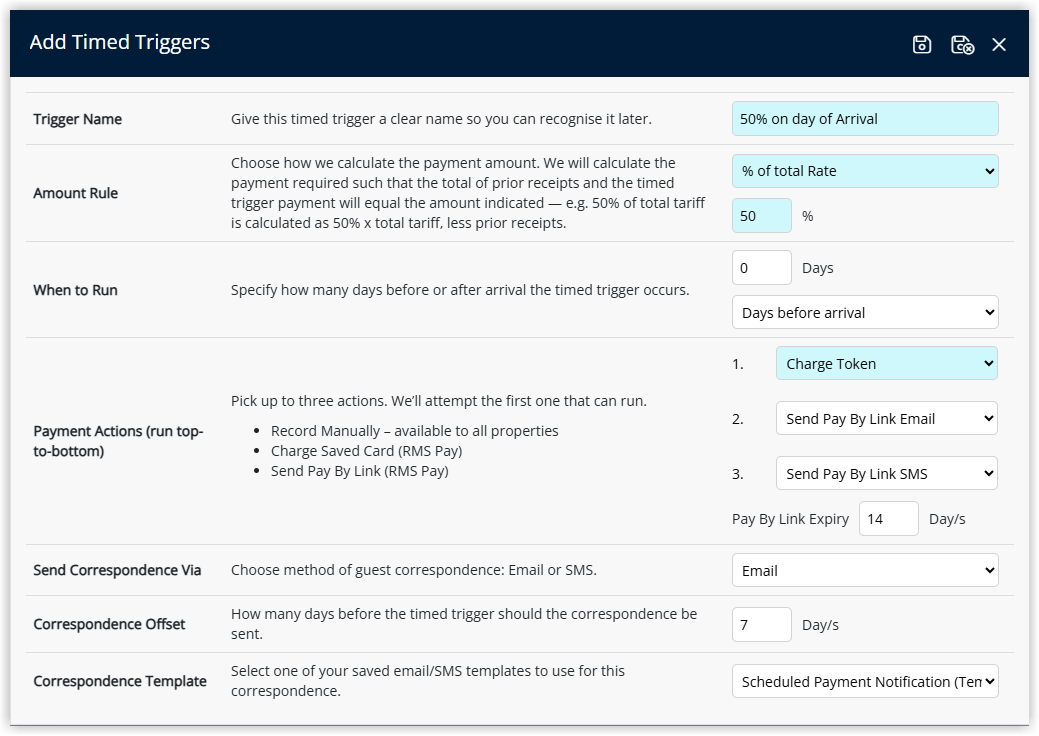
Task: Open the Correspondence Template dropdown
Action: [865, 681]
